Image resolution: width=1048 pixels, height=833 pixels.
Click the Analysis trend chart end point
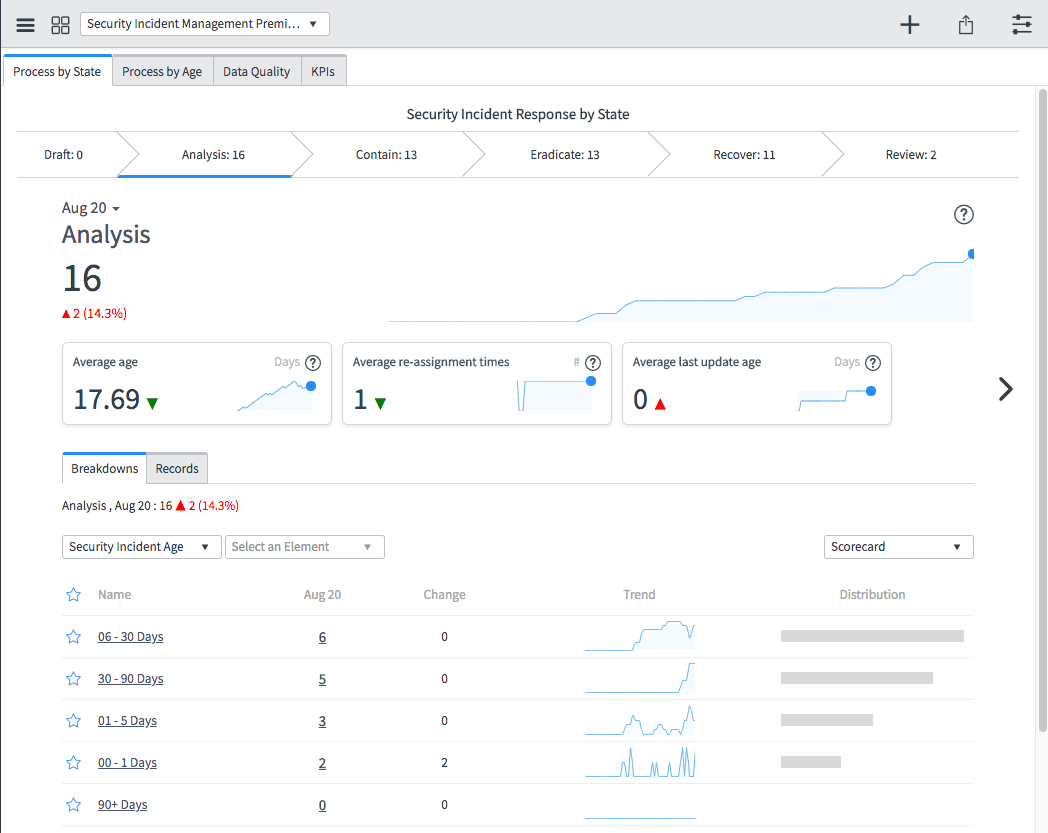pos(971,254)
